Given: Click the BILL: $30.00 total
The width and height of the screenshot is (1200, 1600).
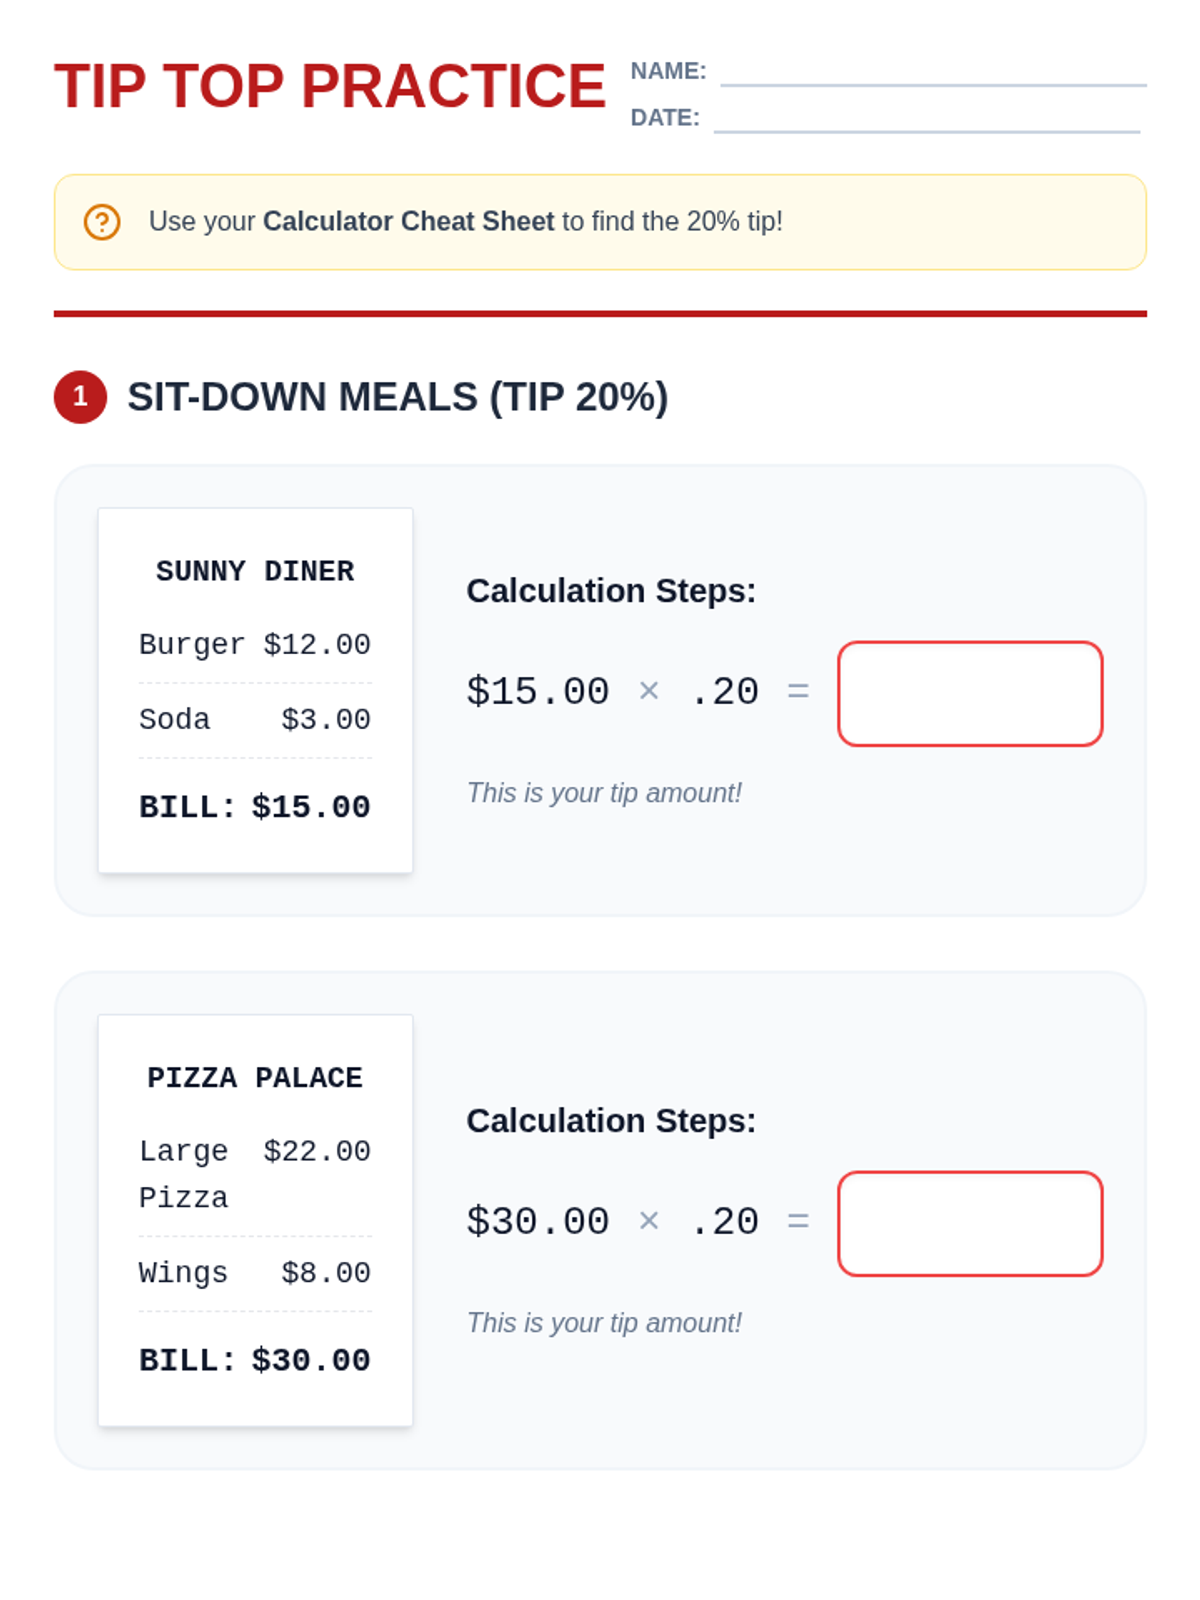Looking at the screenshot, I should pos(255,1360).
